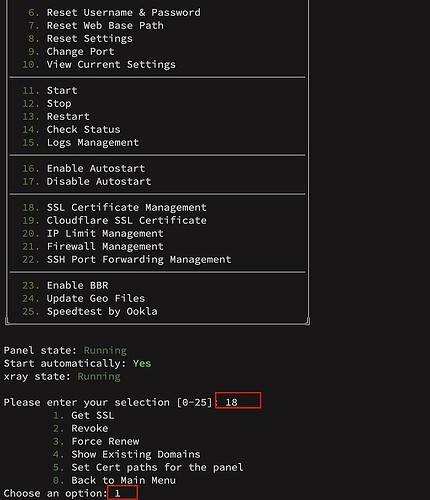Click the Force Renew submenu line

96,441
